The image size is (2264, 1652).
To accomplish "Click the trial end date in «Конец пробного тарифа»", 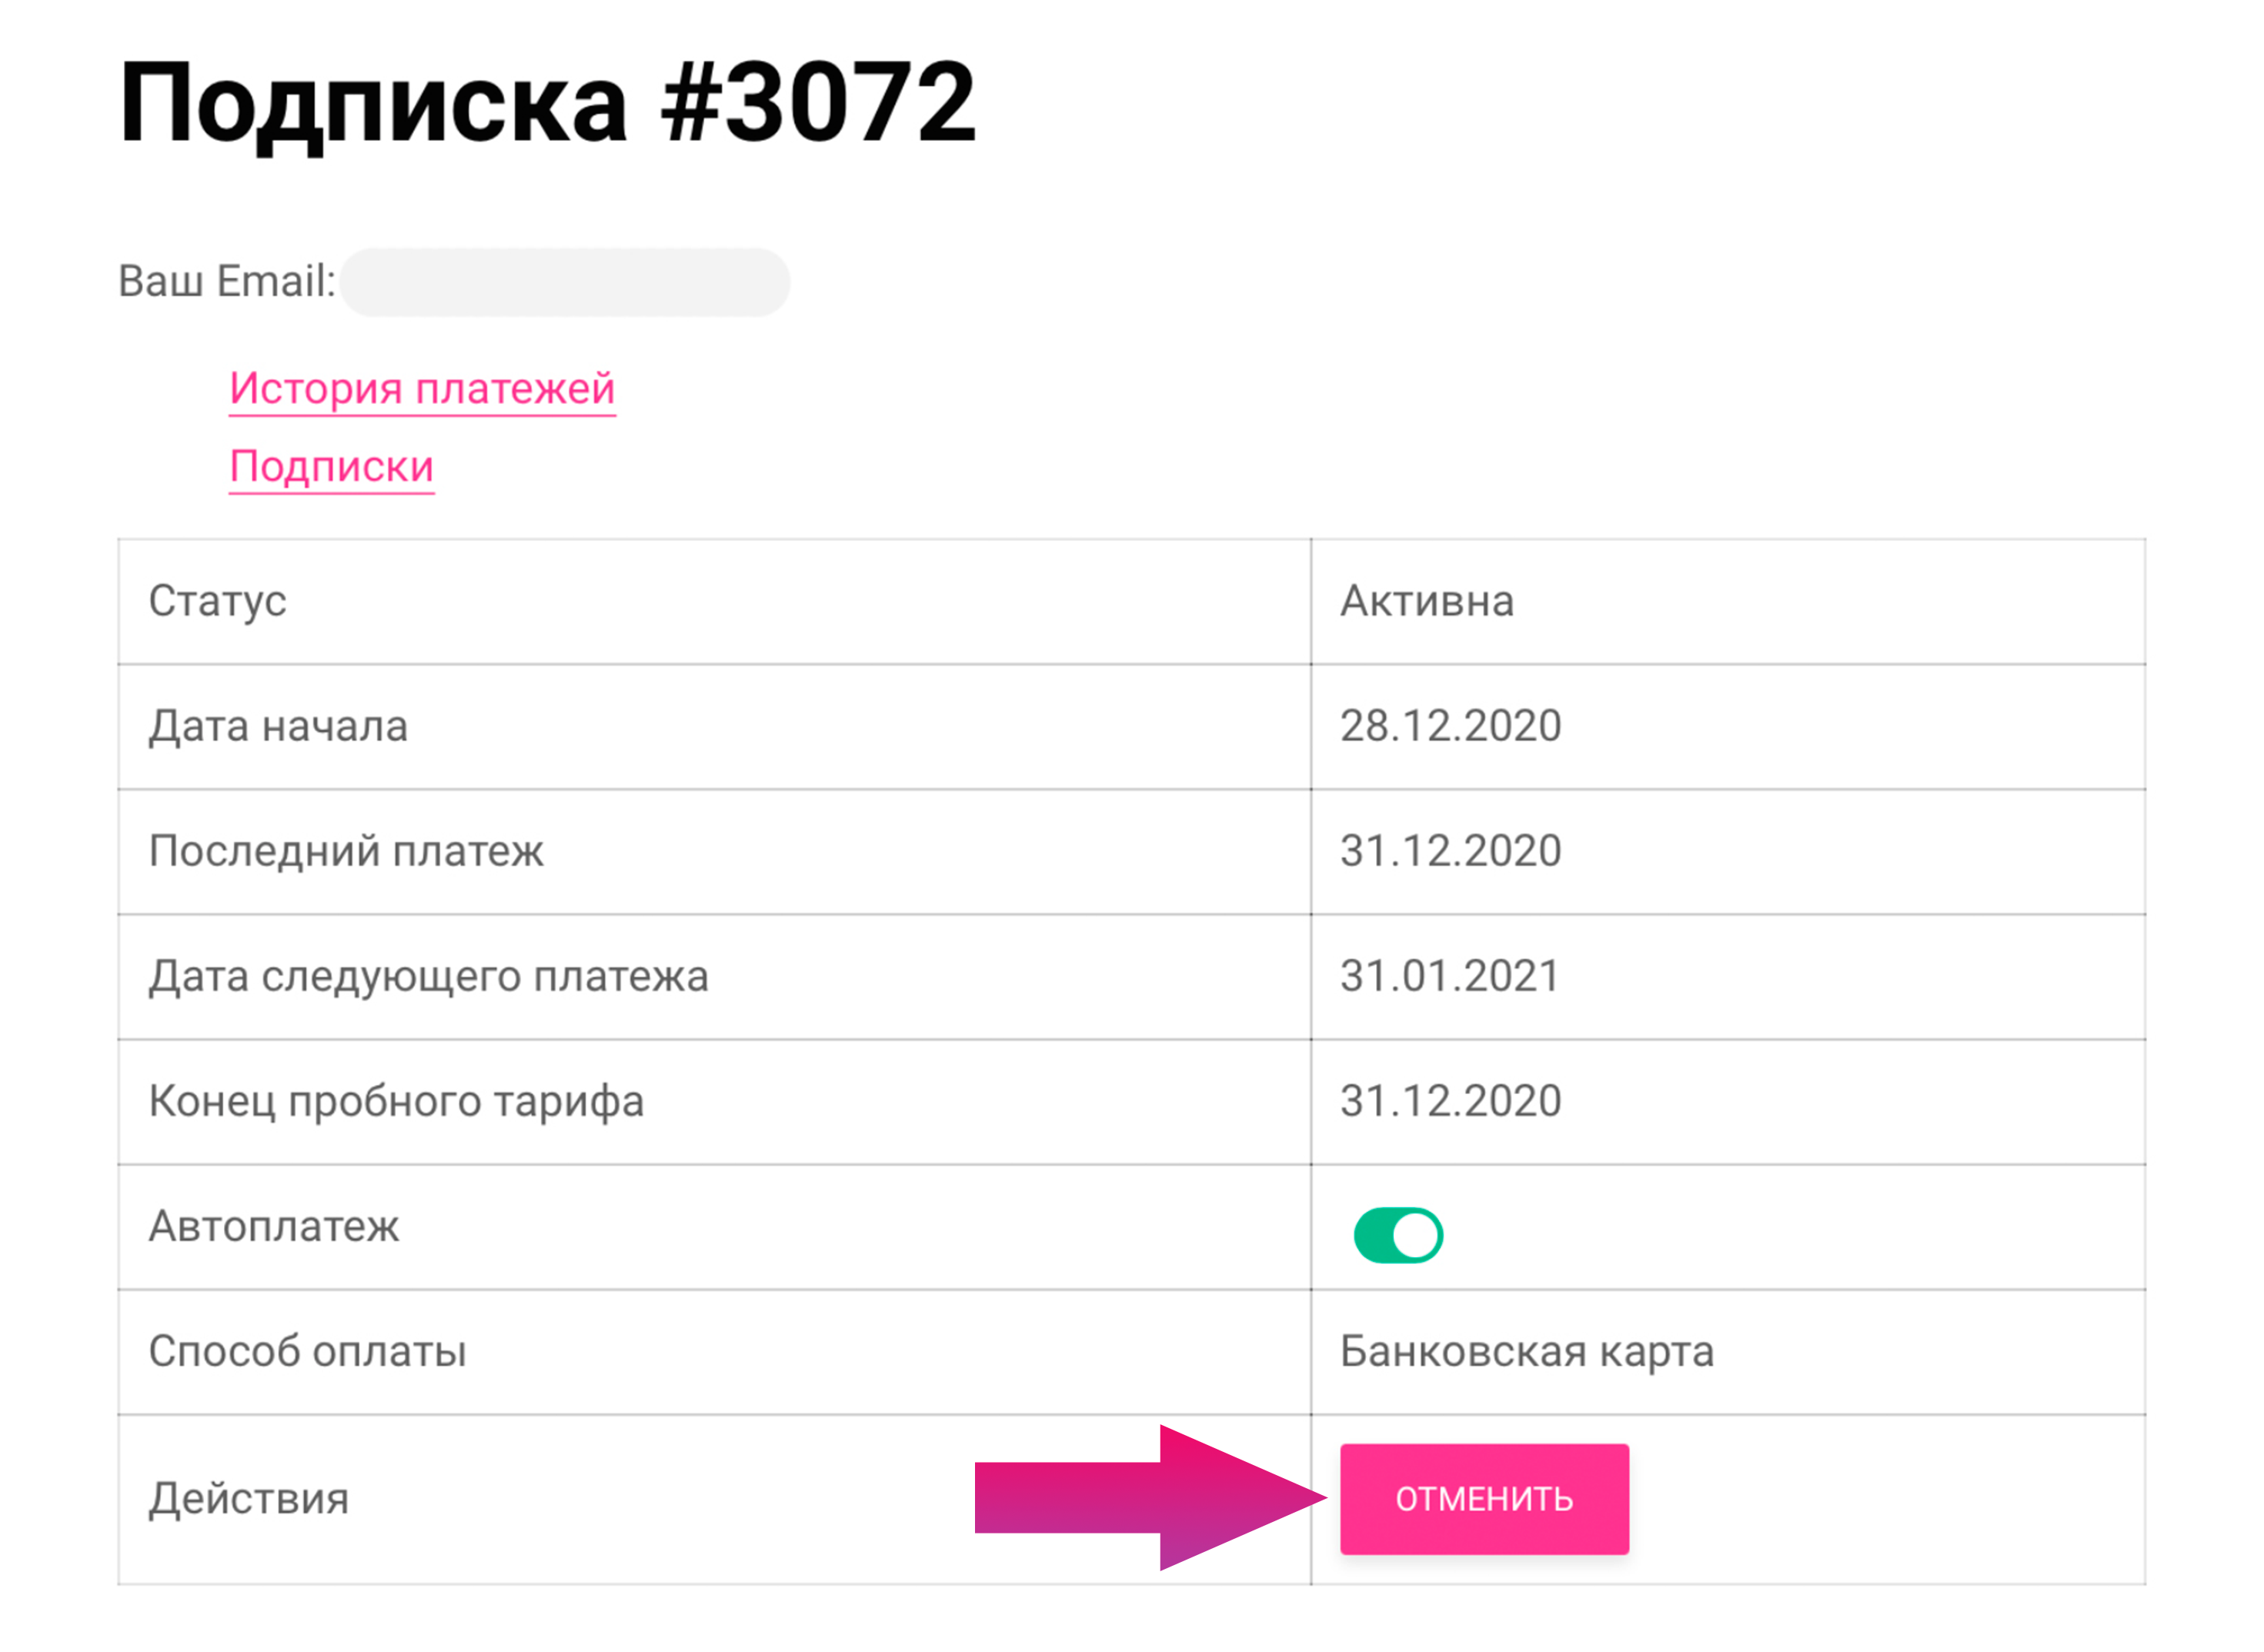I will 1450,1100.
